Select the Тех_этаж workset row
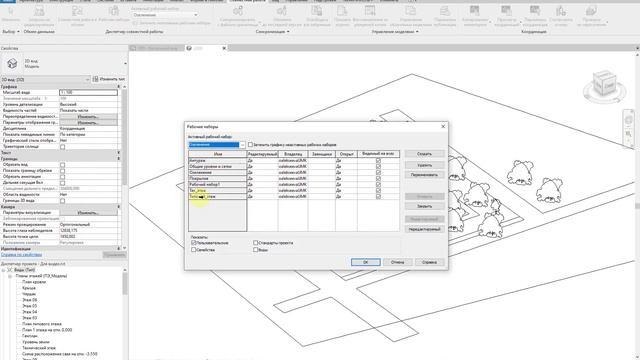Image resolution: width=640 pixels, height=360 pixels. click(x=294, y=190)
